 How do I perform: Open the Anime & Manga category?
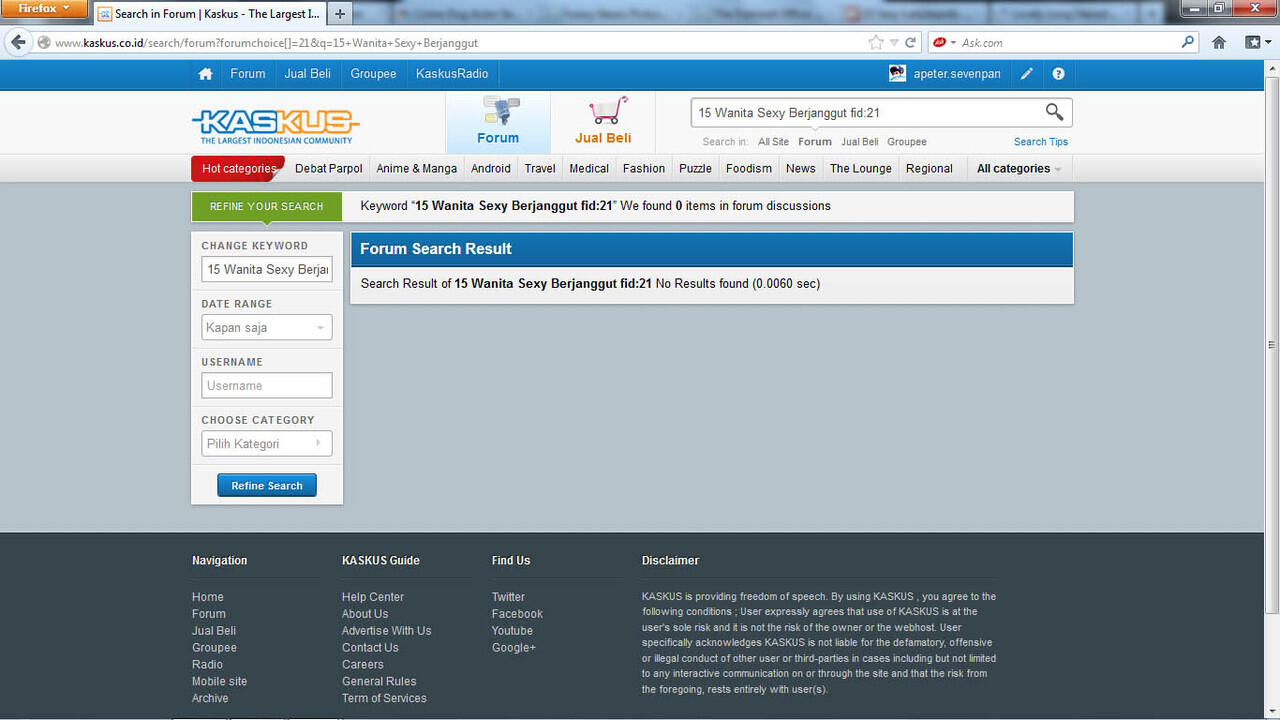[x=417, y=168]
